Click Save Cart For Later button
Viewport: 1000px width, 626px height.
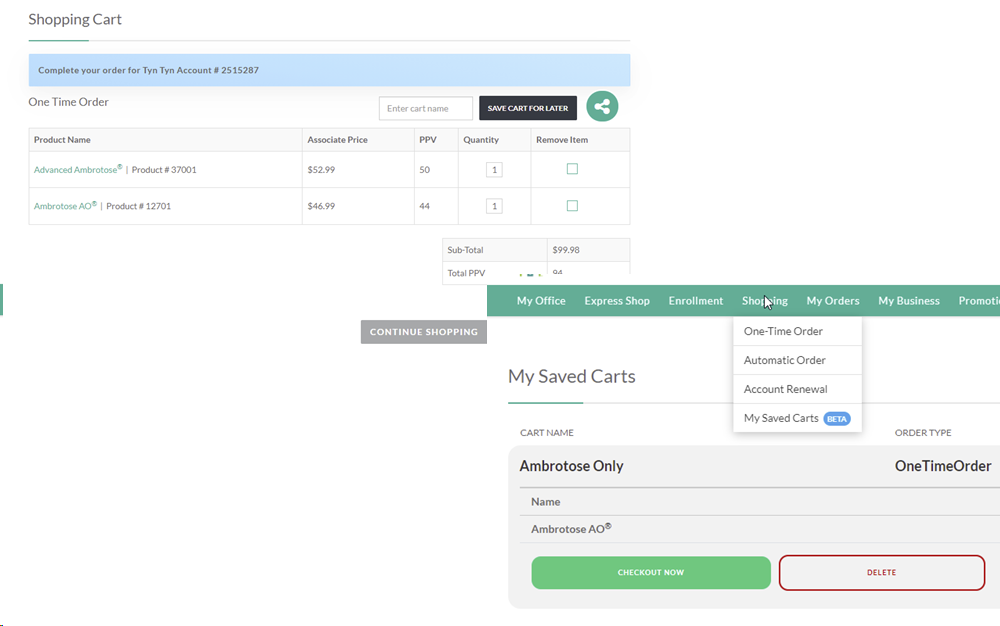[x=527, y=108]
